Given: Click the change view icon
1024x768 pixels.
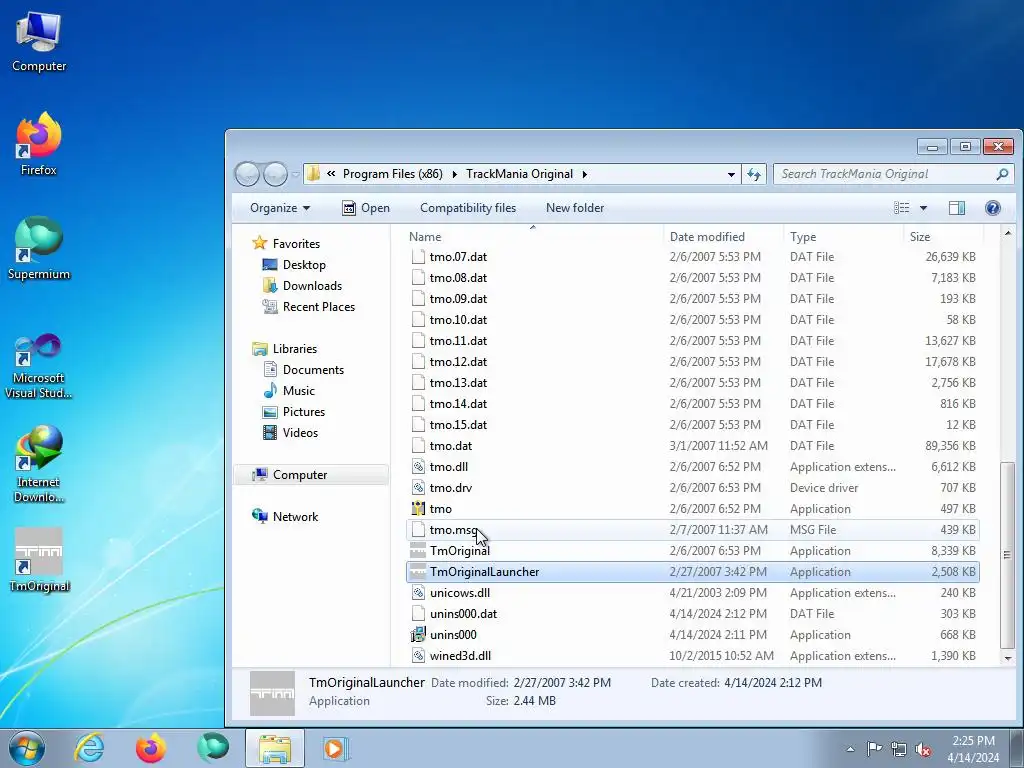Looking at the screenshot, I should tap(902, 208).
